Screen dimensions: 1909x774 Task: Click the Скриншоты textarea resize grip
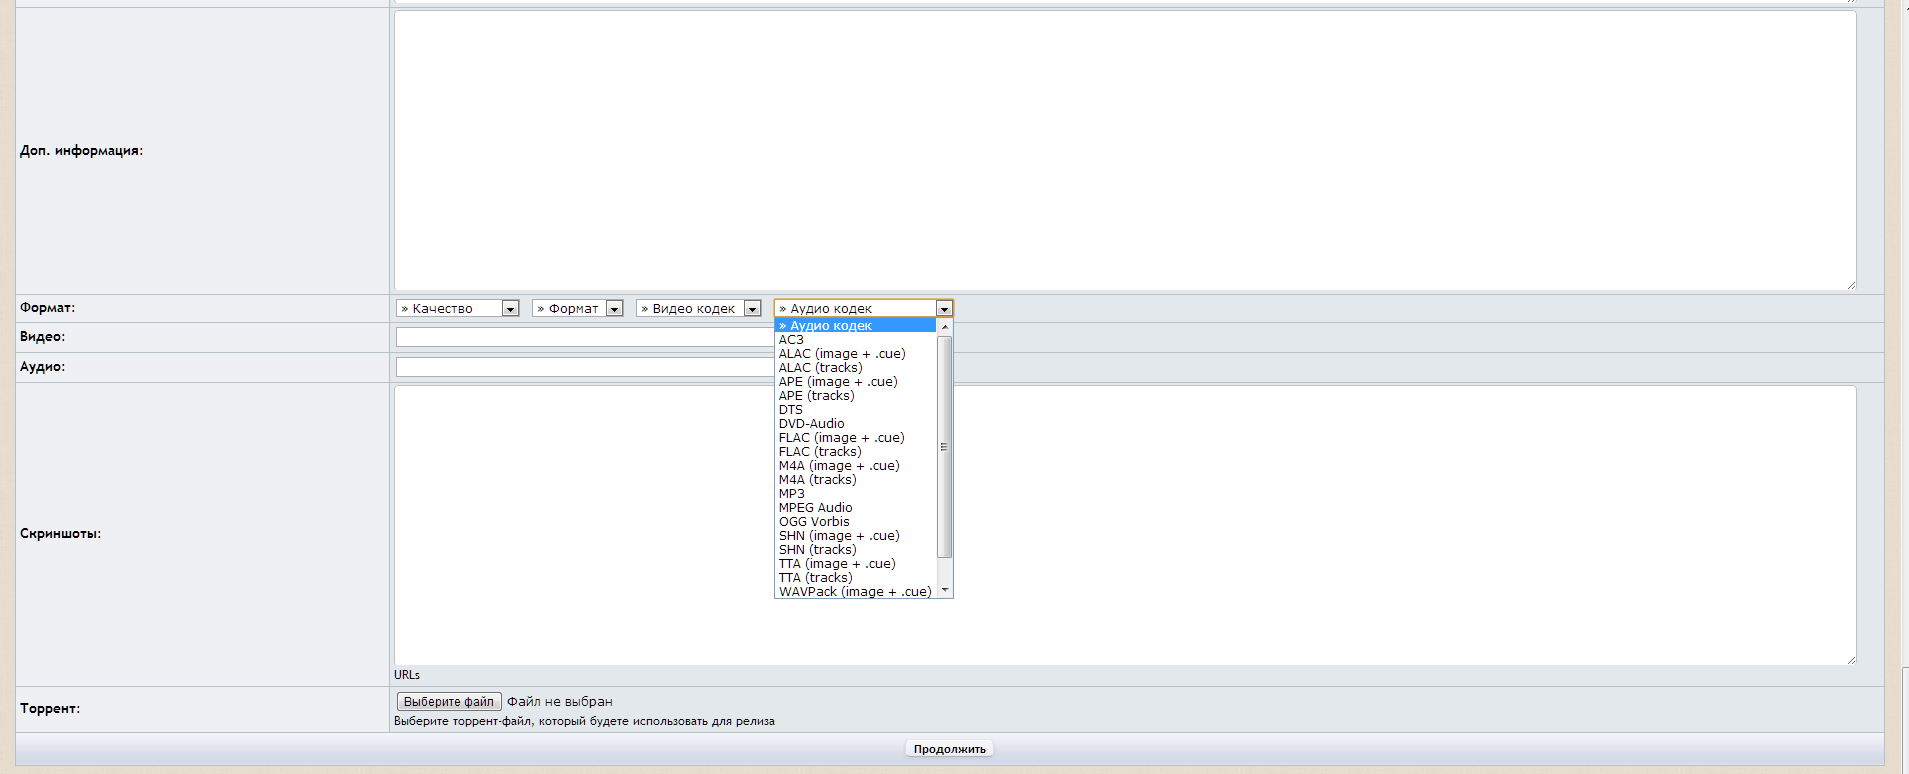pyautogui.click(x=1851, y=660)
